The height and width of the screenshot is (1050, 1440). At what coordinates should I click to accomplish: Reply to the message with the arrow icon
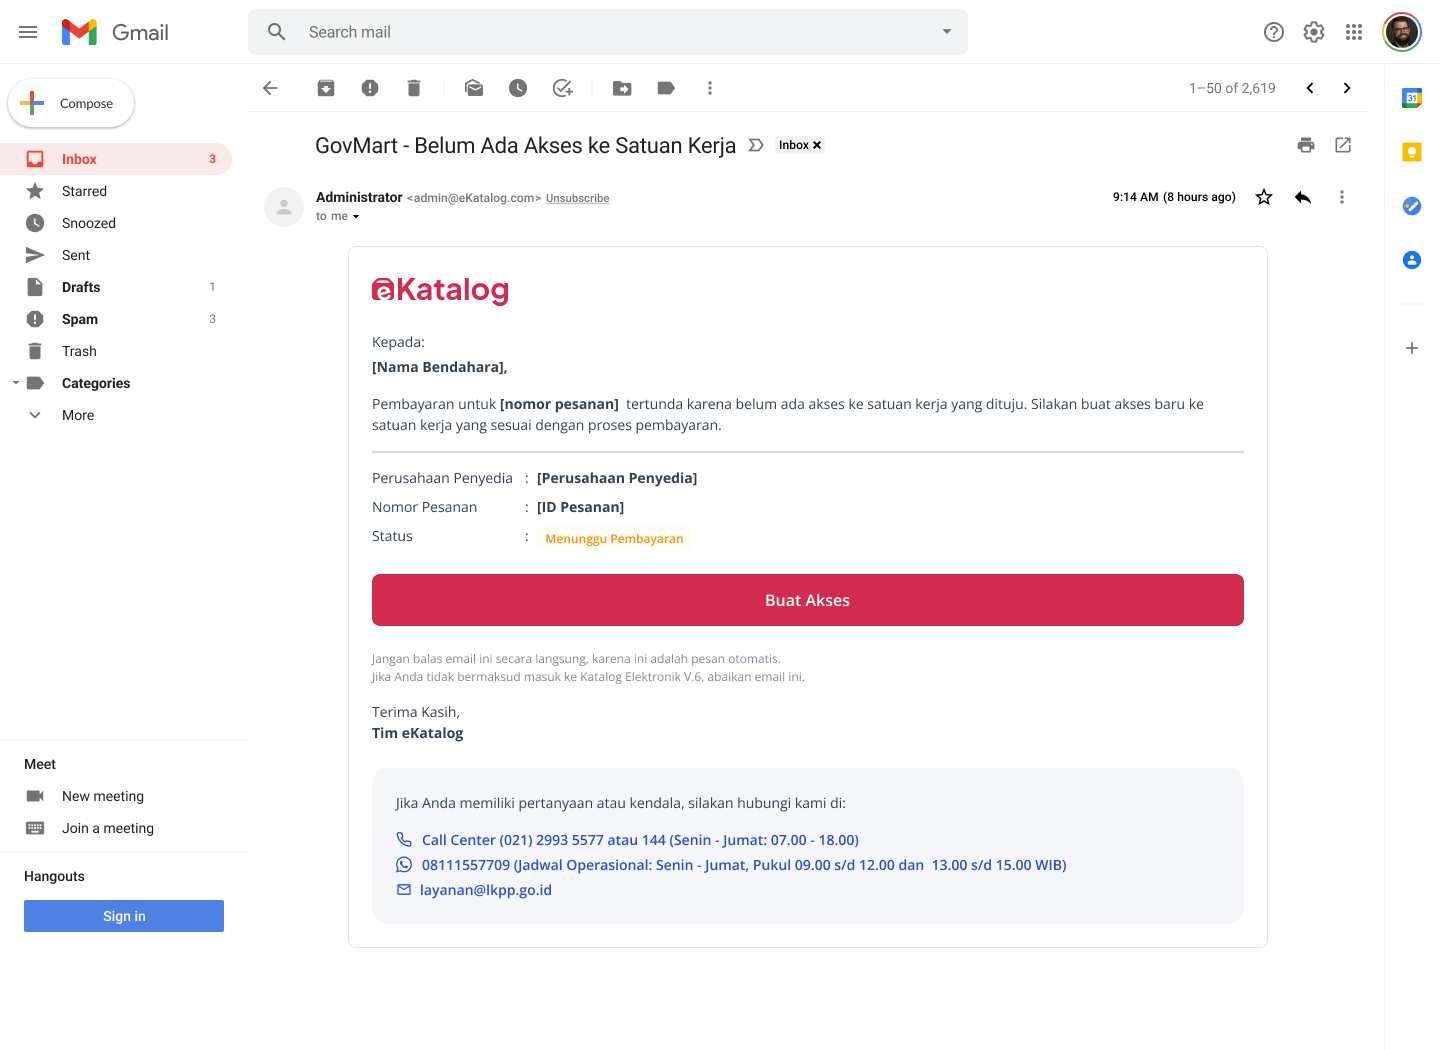pyautogui.click(x=1303, y=197)
